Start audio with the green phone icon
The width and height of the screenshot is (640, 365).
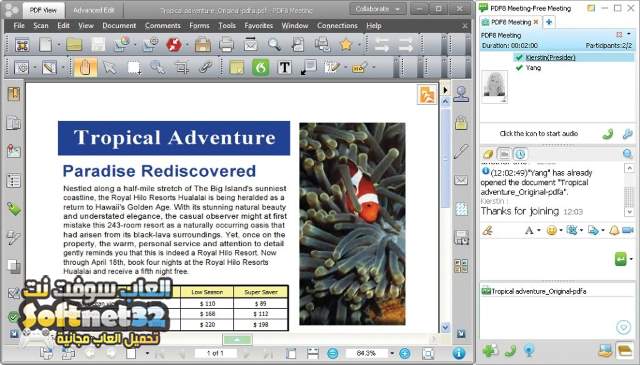coord(608,134)
